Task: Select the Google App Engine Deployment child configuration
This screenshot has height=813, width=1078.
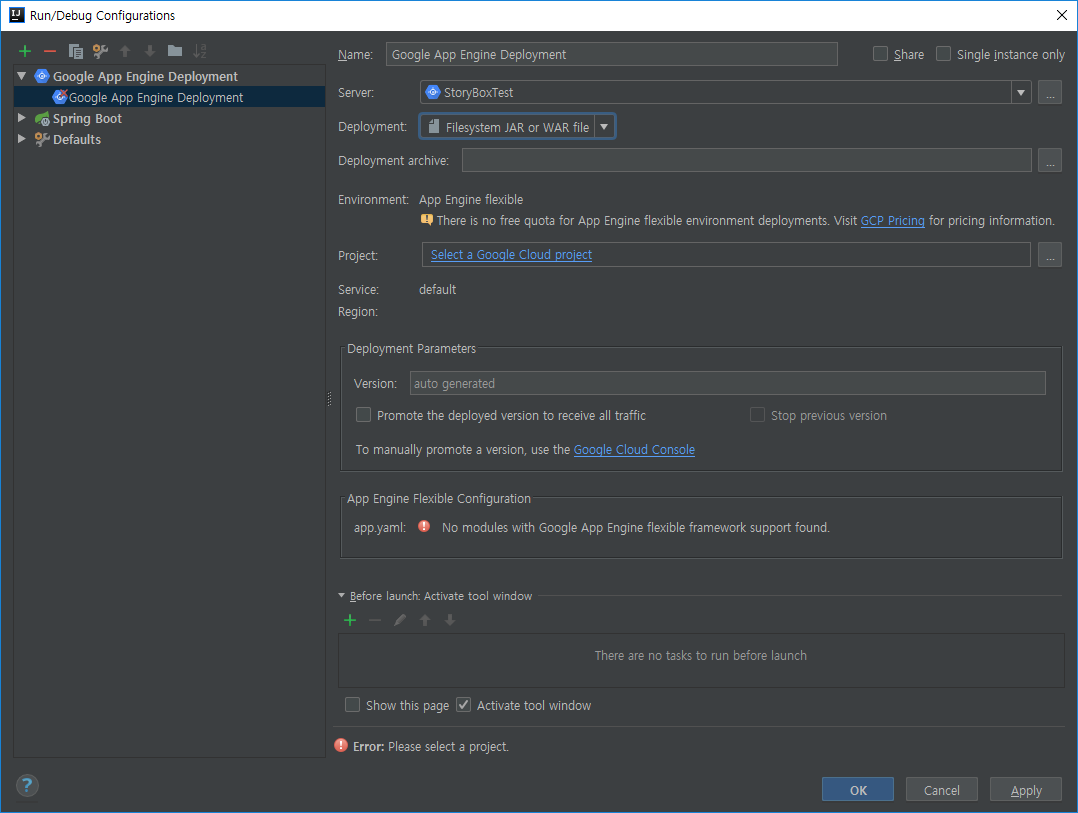Action: point(169,97)
